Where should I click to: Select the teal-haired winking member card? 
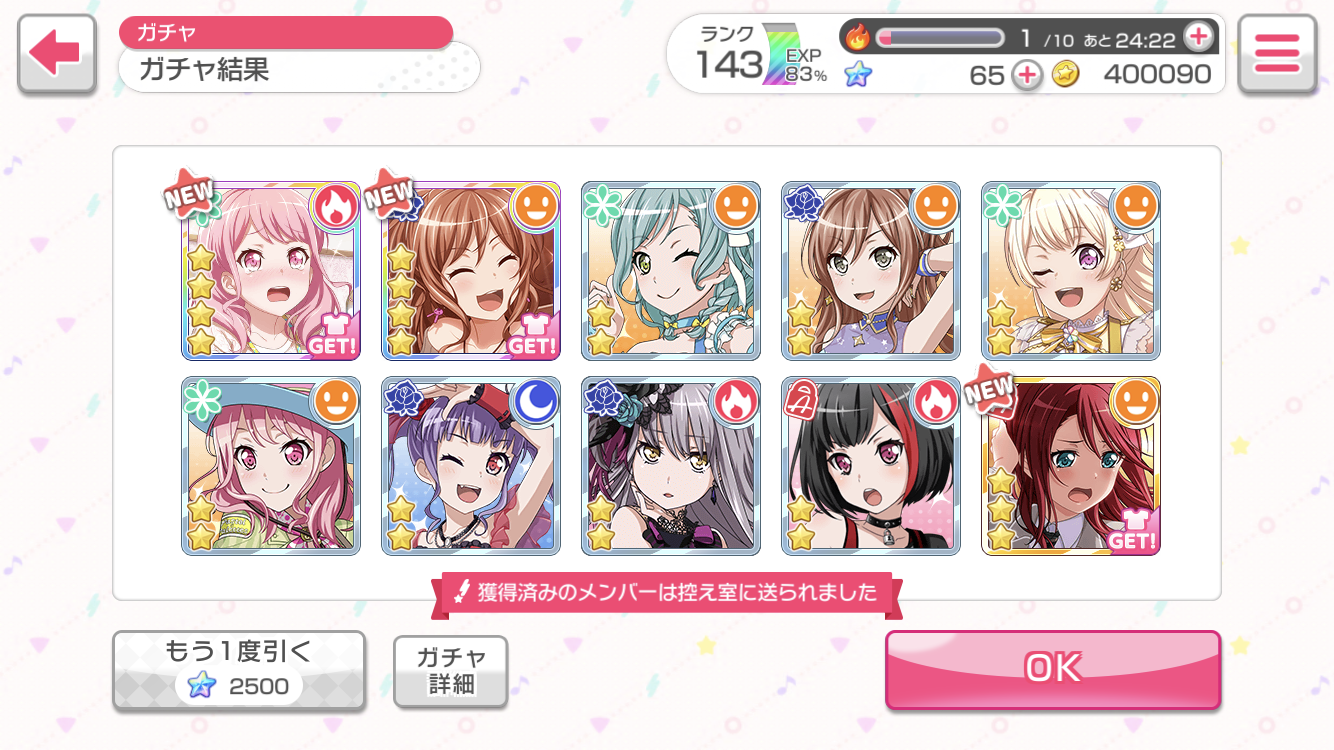coord(671,270)
